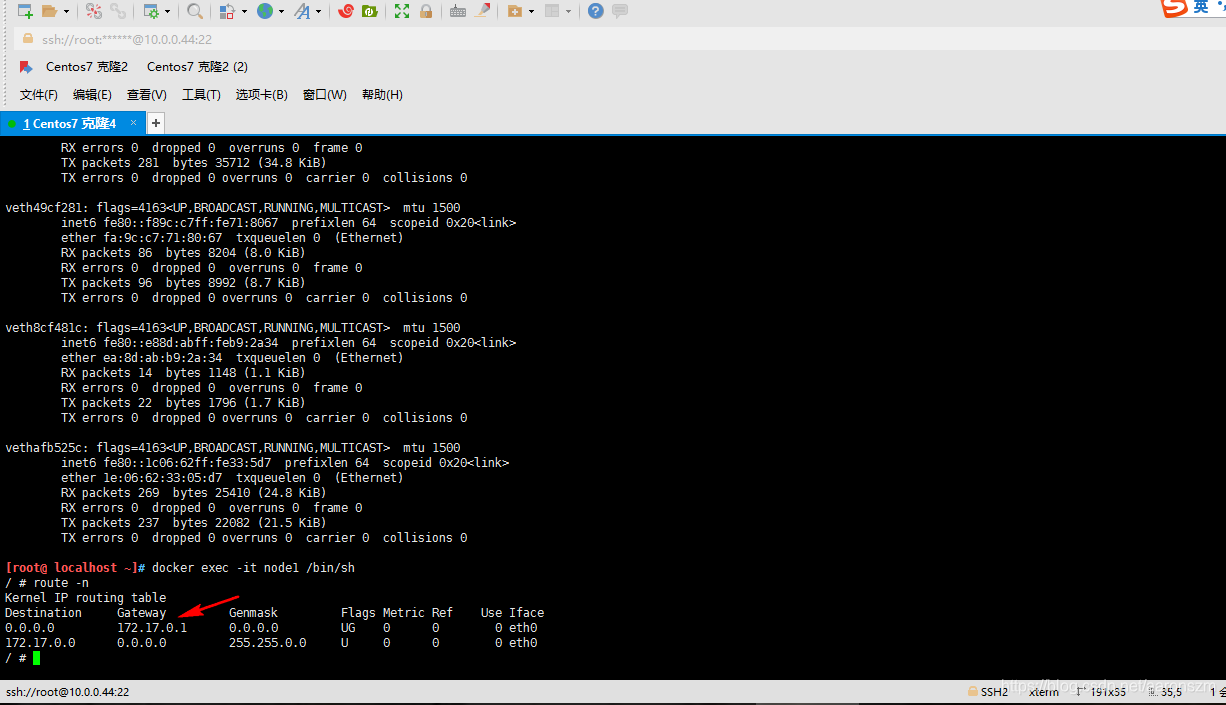The image size is (1226, 705).
Task: Open session Properties gear icon
Action: (151, 11)
